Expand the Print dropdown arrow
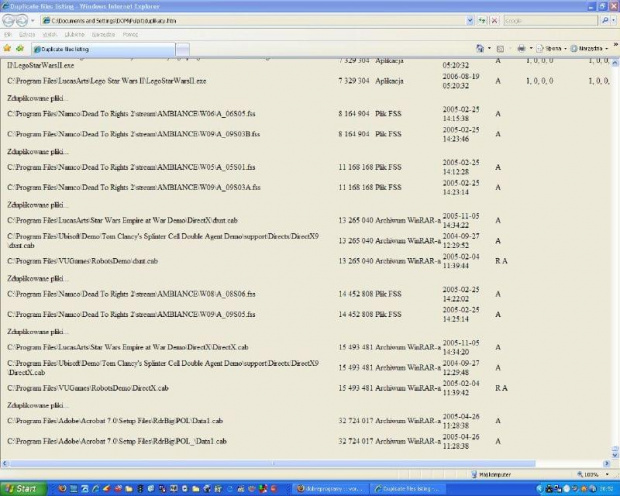The width and height of the screenshot is (620, 496). [x=531, y=48]
